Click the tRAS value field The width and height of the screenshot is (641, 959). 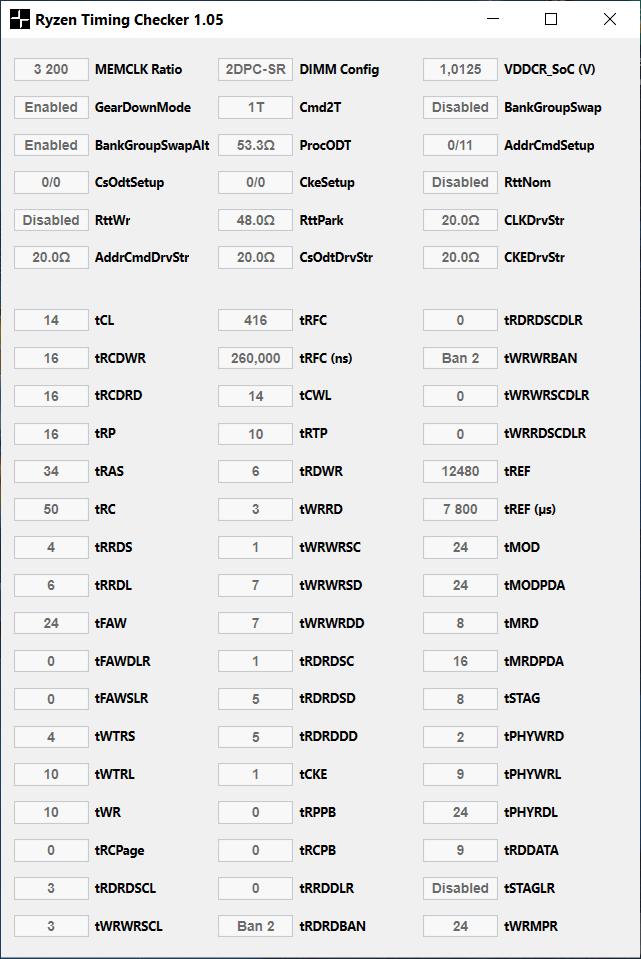(51, 471)
